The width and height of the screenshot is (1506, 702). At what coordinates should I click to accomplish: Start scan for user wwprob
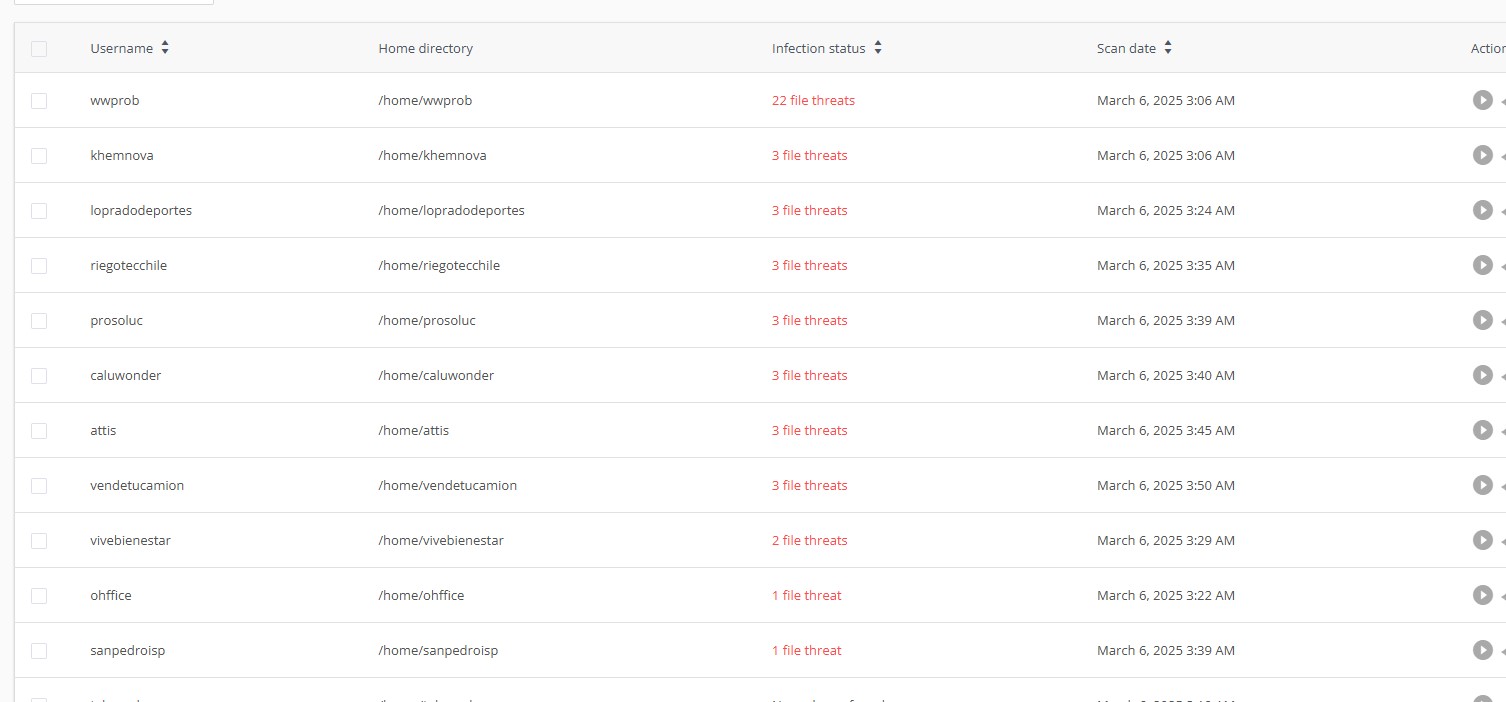[1482, 100]
